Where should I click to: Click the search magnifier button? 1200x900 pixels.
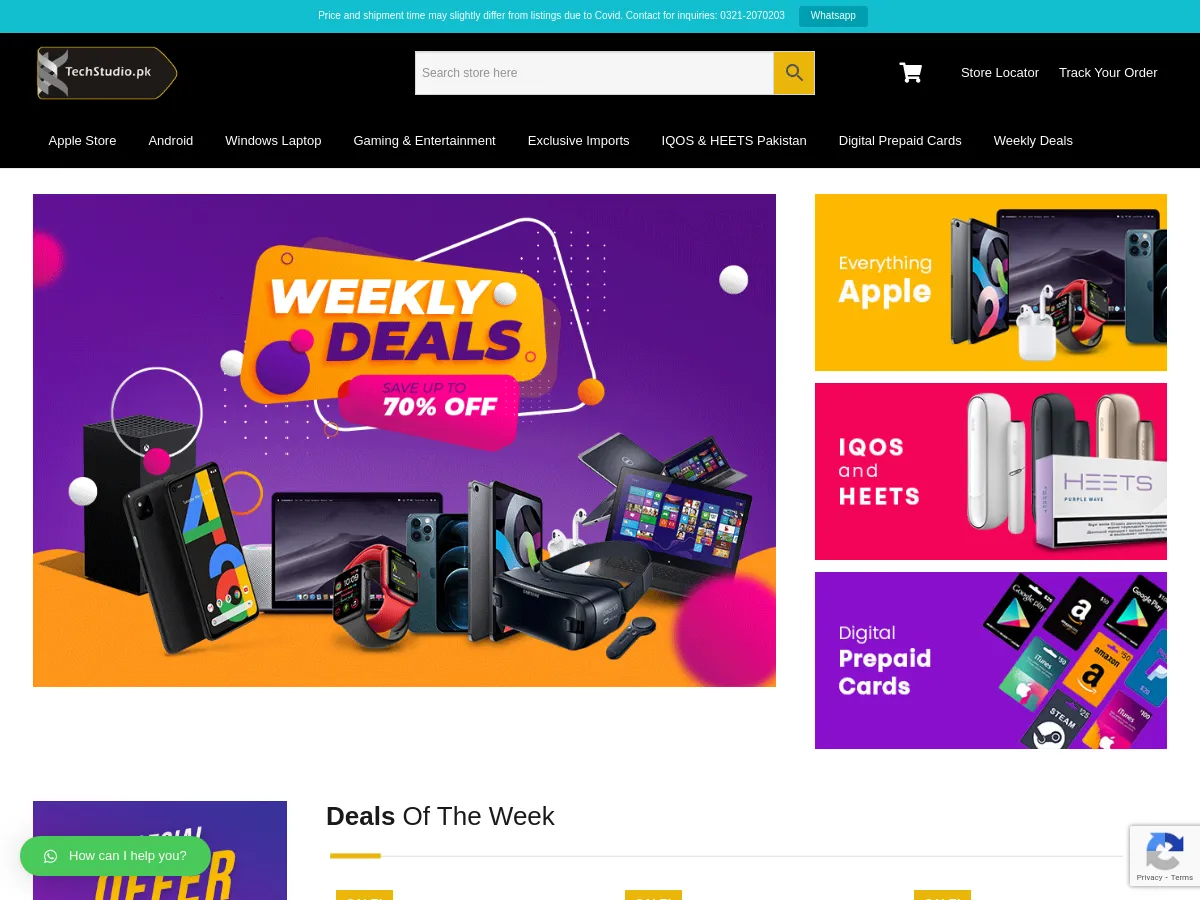click(x=794, y=73)
